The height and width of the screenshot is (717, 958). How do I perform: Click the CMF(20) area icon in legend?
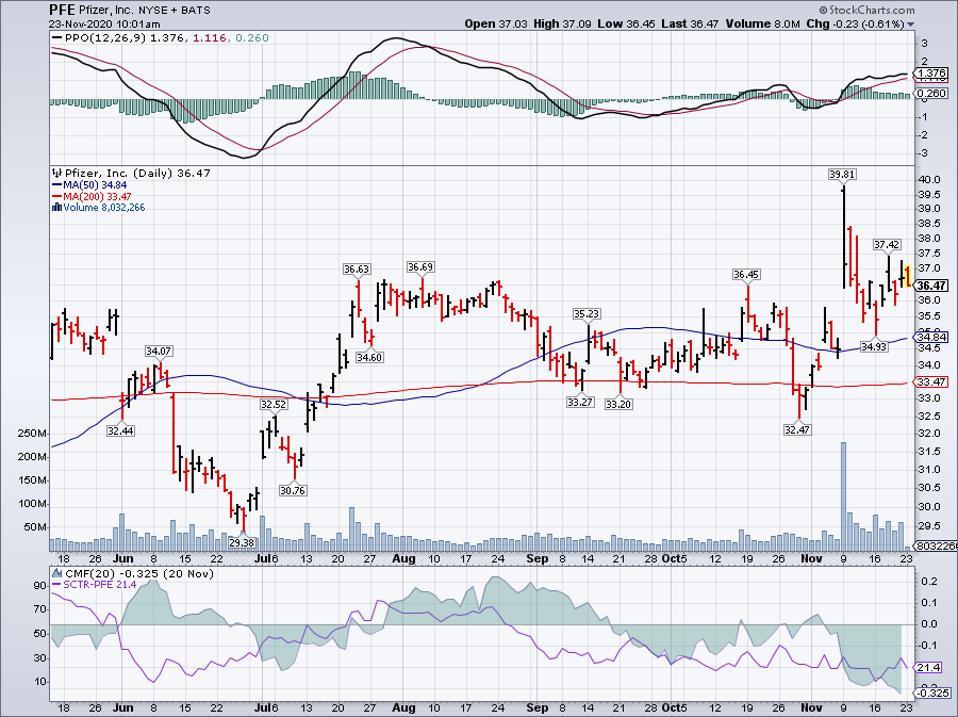click(x=57, y=573)
